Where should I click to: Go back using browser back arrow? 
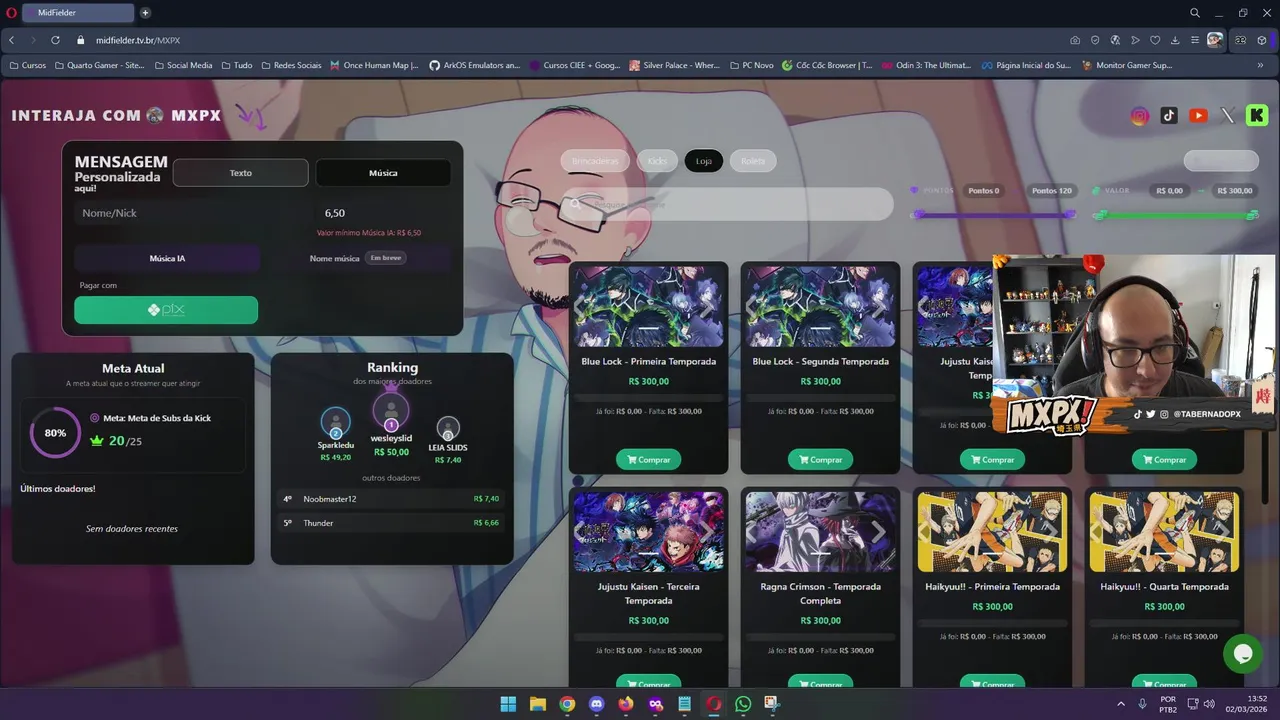point(12,40)
